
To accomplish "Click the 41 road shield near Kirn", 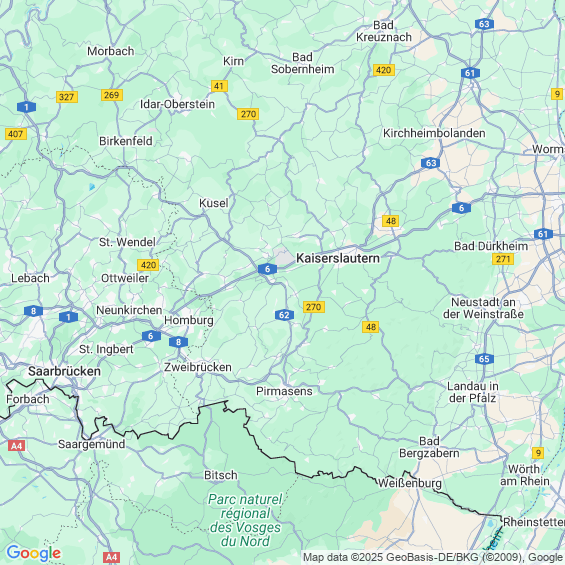I will tap(219, 86).
